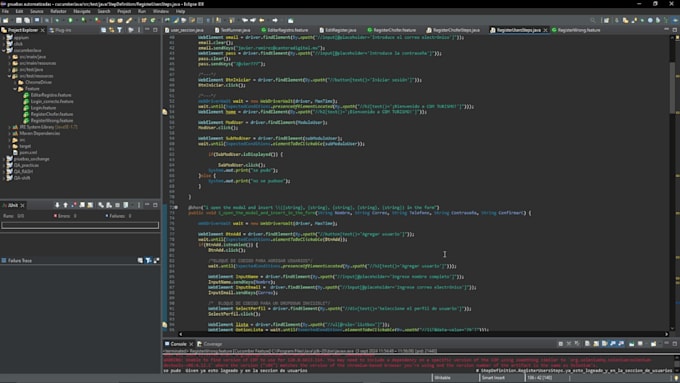Image resolution: width=680 pixels, height=383 pixels.
Task: Click the Save All toolbar icon
Action: pyautogui.click(x=27, y=20)
